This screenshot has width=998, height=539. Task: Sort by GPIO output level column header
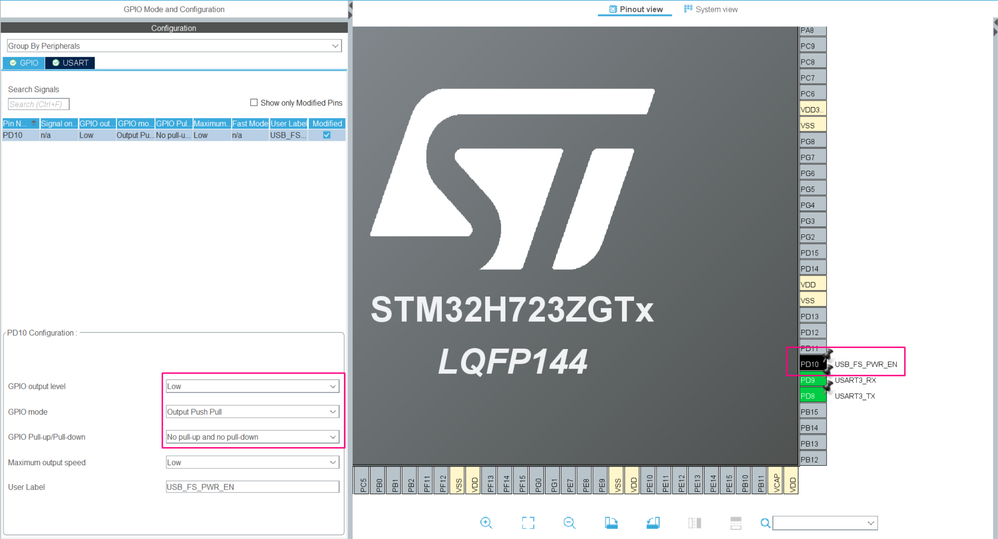97,123
